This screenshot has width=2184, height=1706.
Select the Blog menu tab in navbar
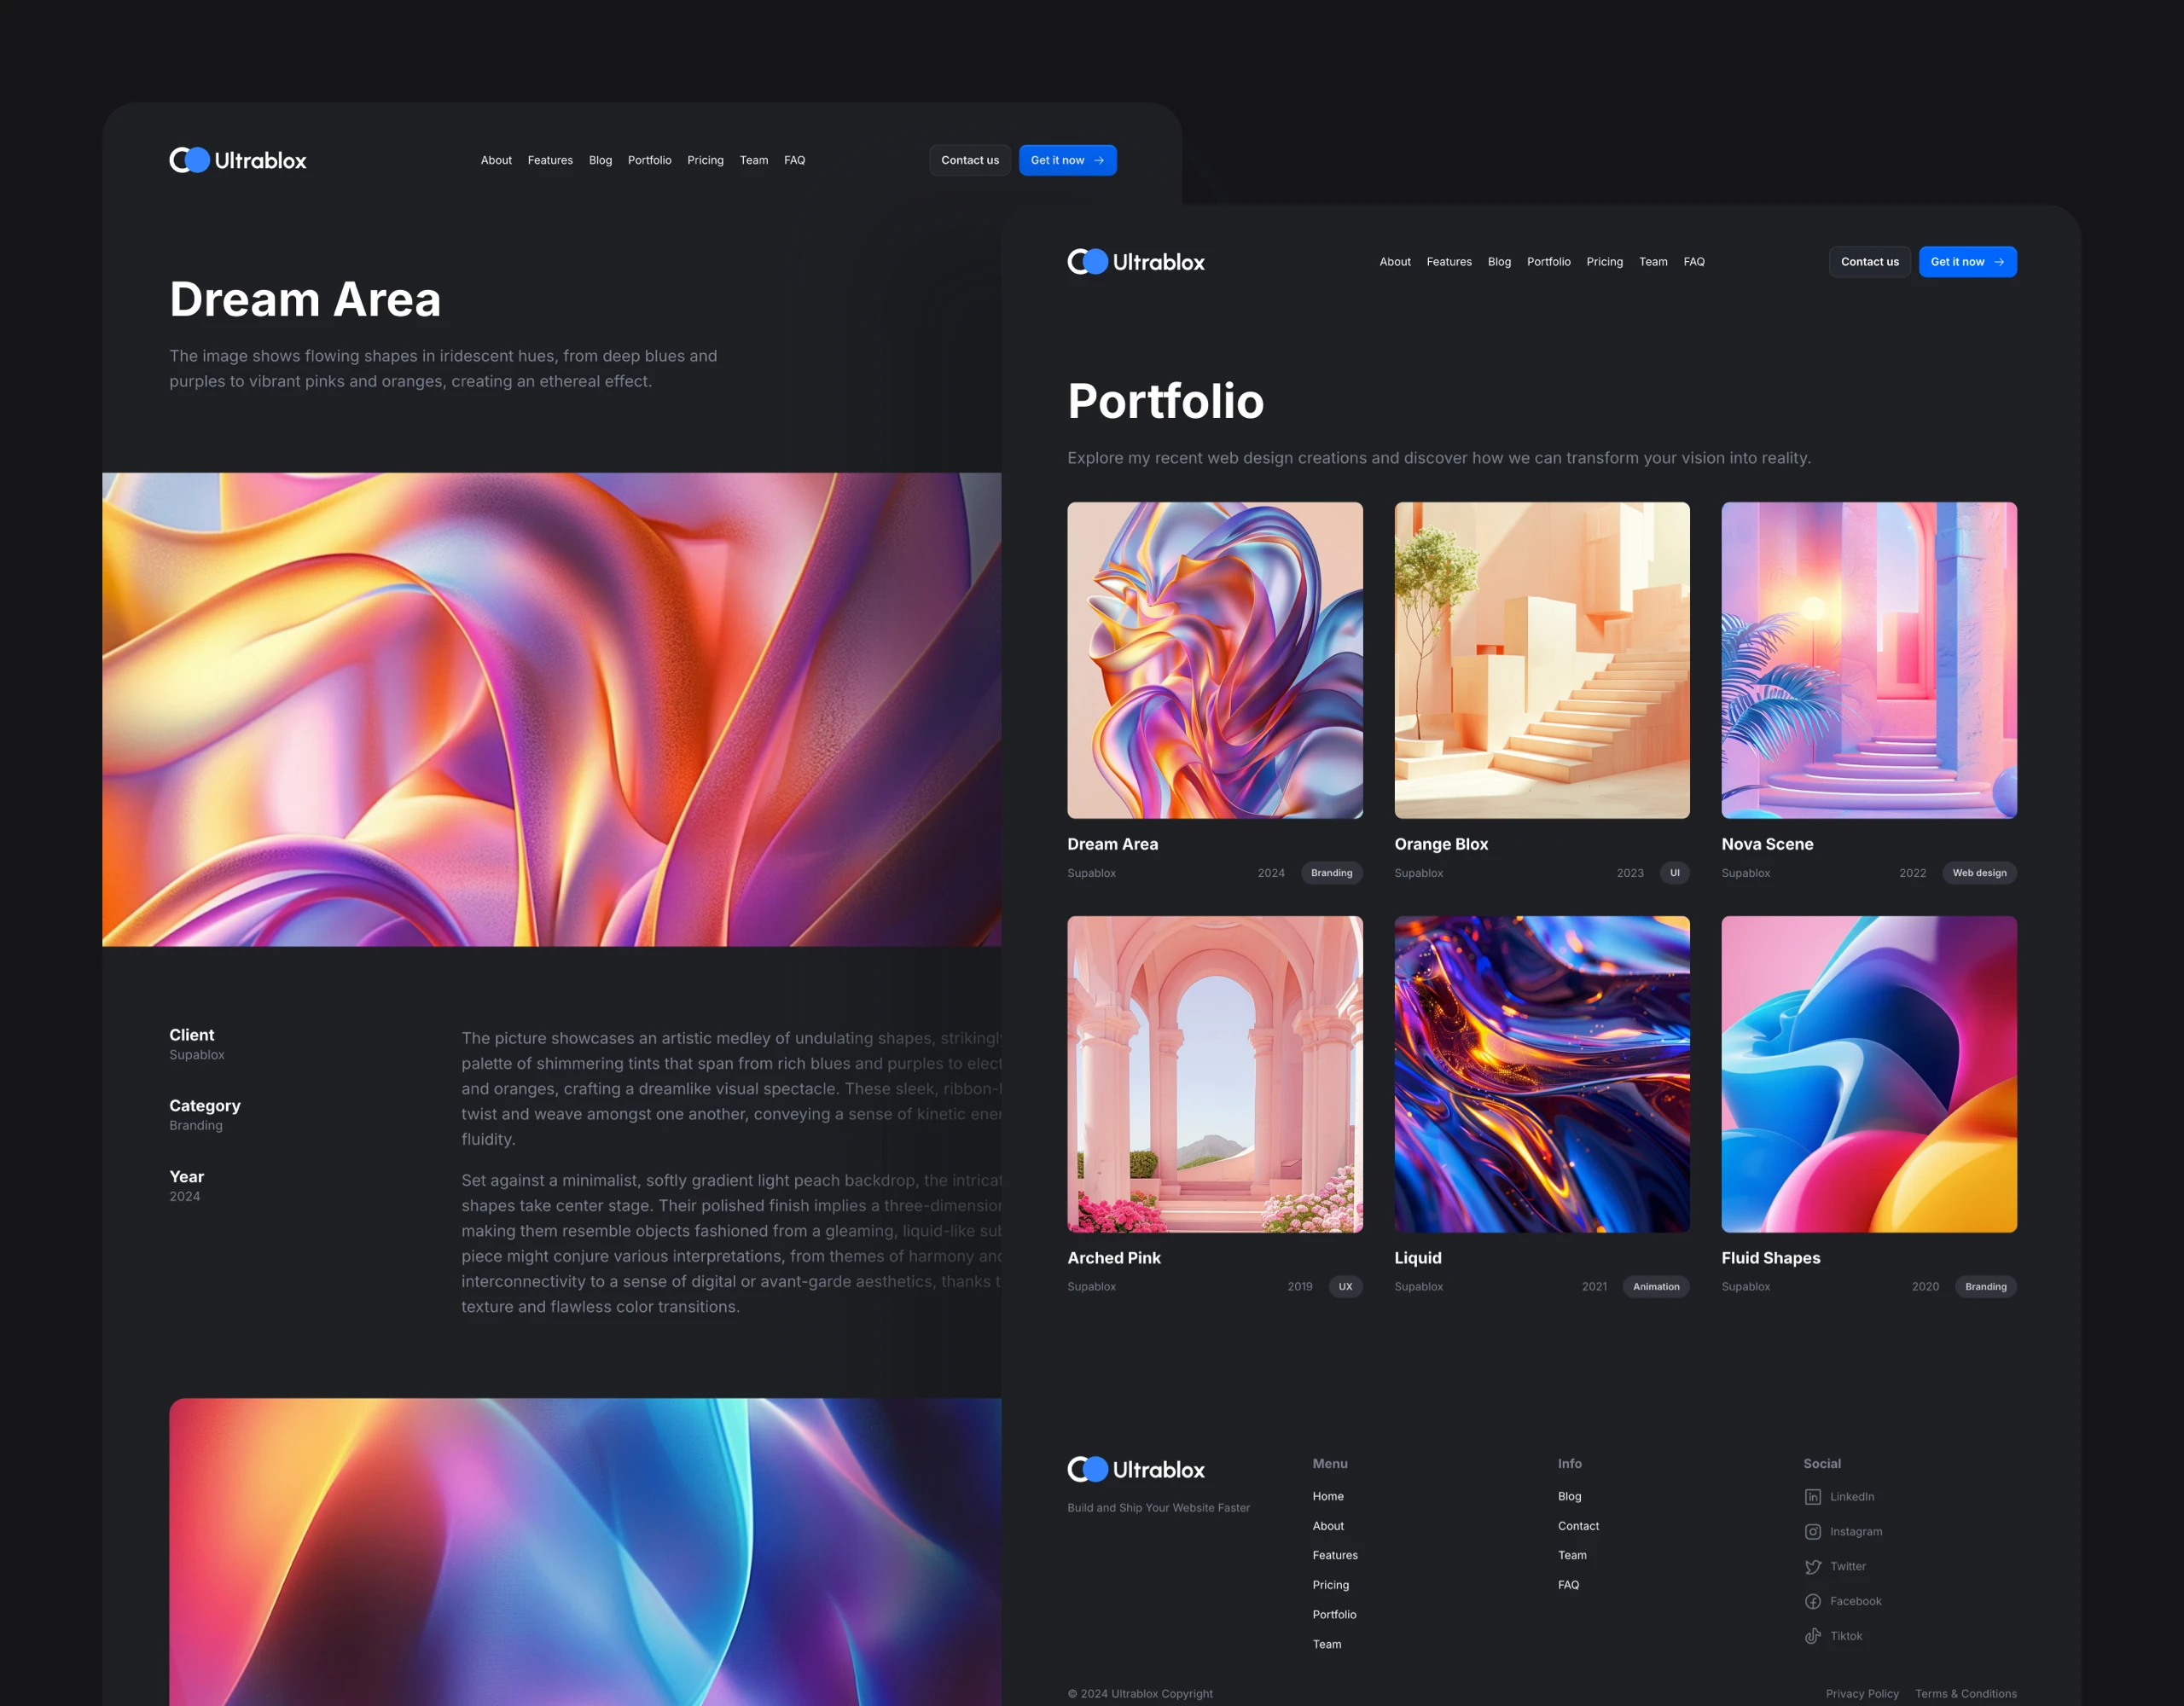point(599,160)
